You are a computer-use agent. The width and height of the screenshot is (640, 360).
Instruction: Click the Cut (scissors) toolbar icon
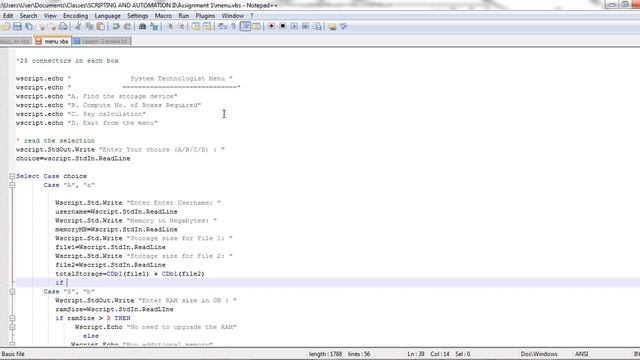click(x=78, y=27)
